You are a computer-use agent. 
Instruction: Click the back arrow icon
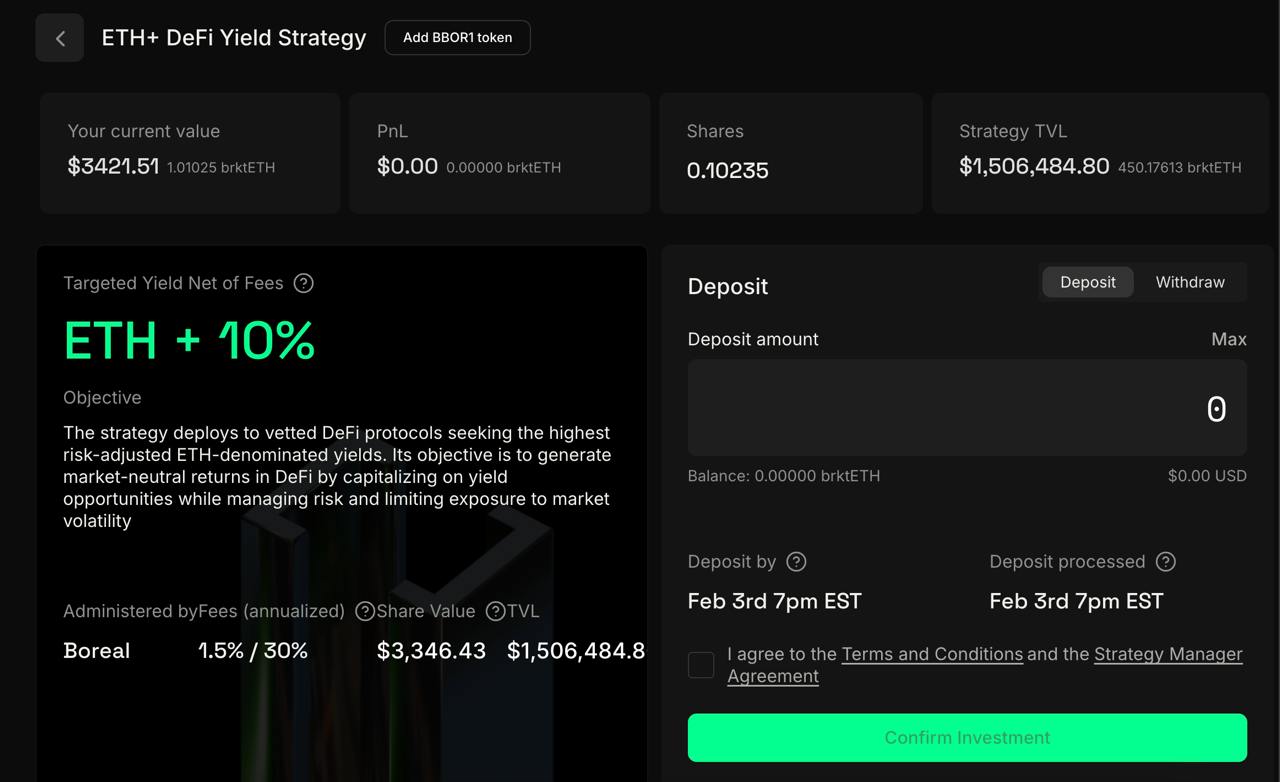60,38
